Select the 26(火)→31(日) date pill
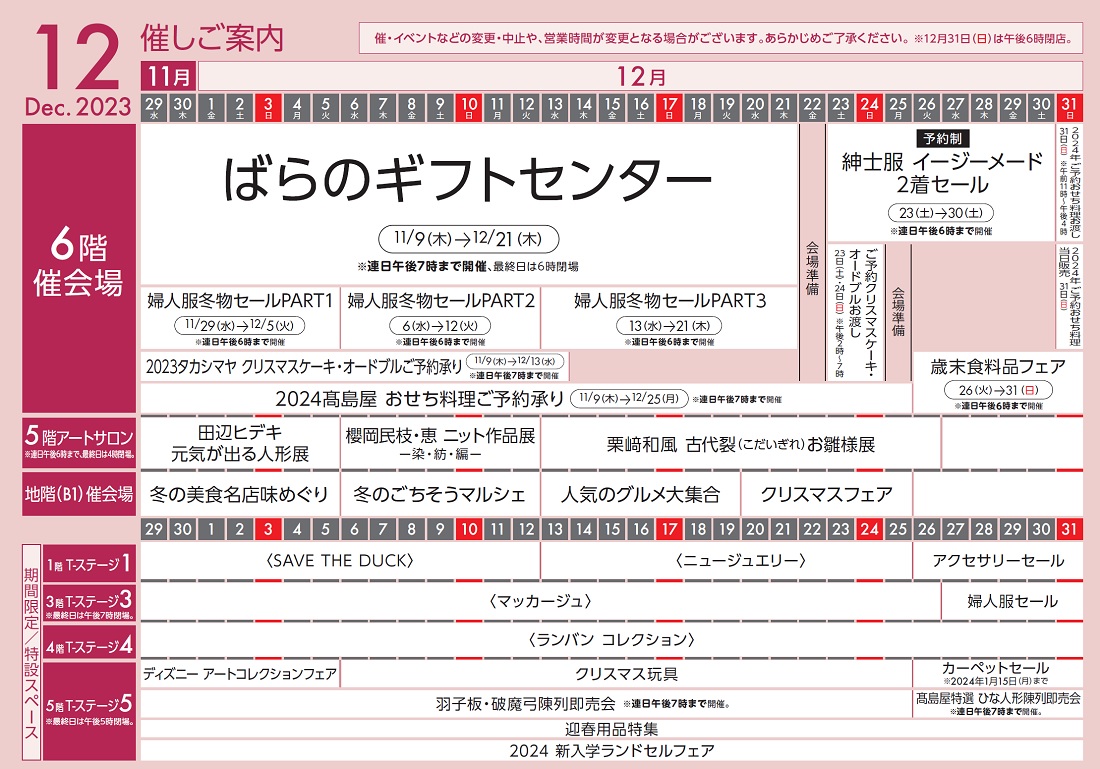The image size is (1100, 769). click(x=998, y=390)
